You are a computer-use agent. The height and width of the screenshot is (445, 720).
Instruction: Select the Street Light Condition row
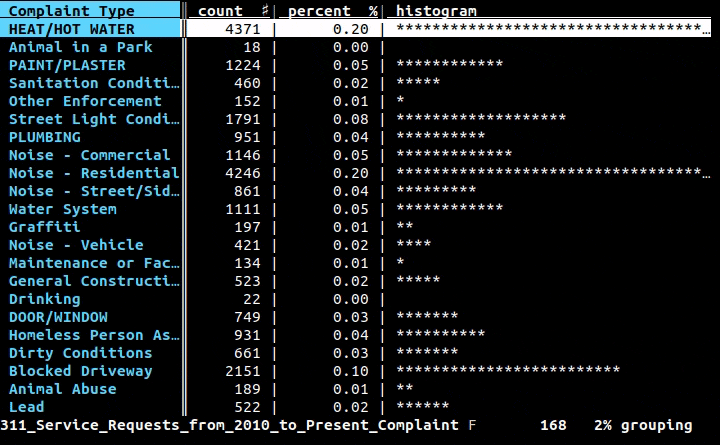click(355, 119)
